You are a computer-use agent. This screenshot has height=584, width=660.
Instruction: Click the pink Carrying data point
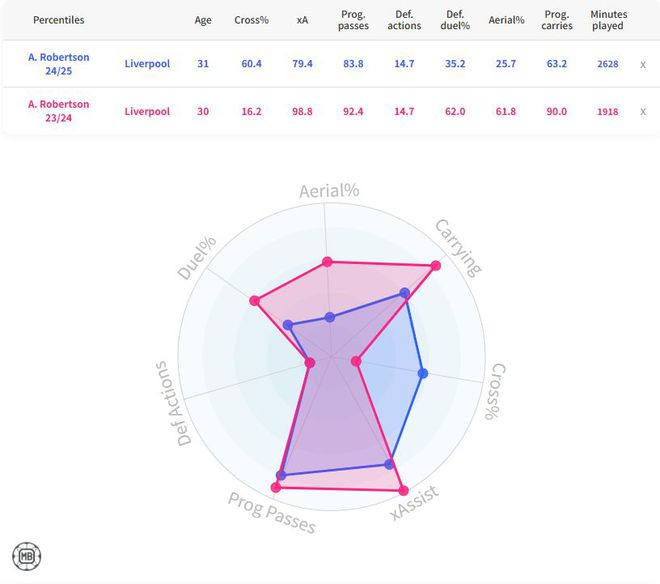point(435,266)
